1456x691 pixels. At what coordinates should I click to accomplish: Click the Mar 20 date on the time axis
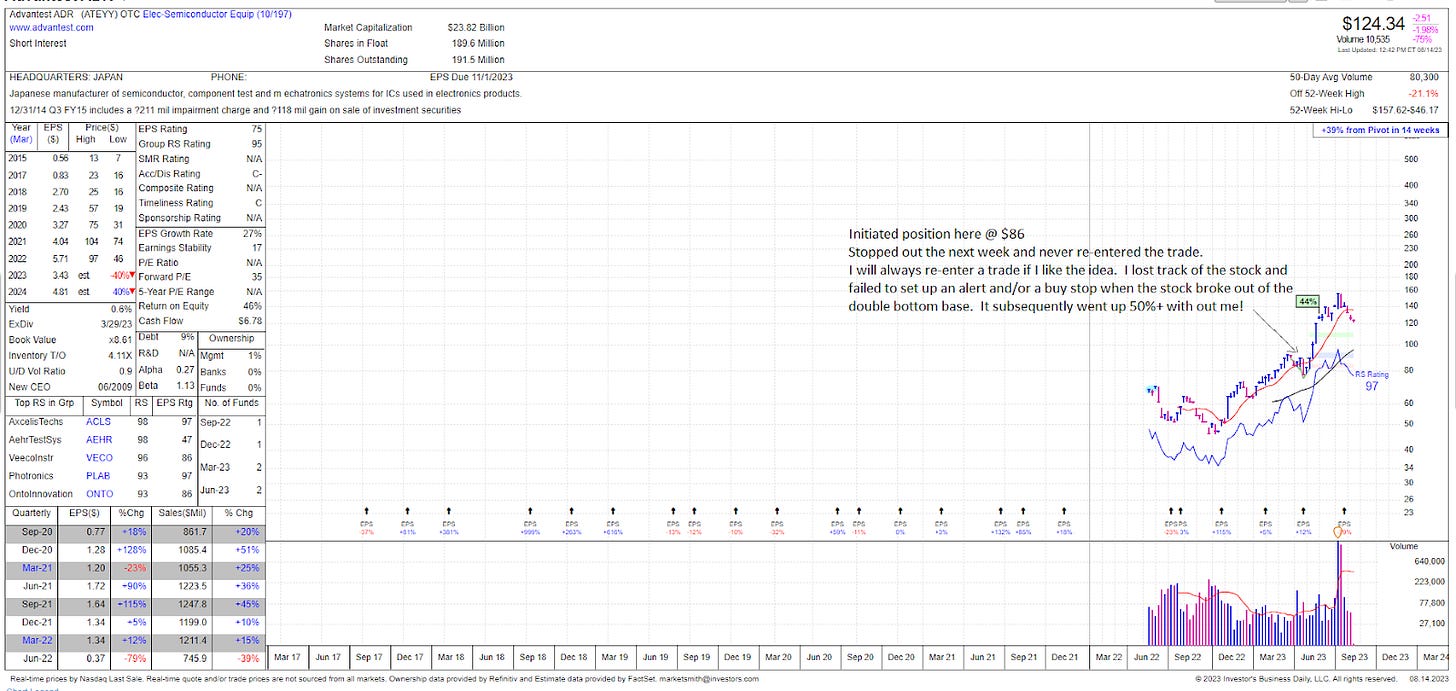pos(779,657)
